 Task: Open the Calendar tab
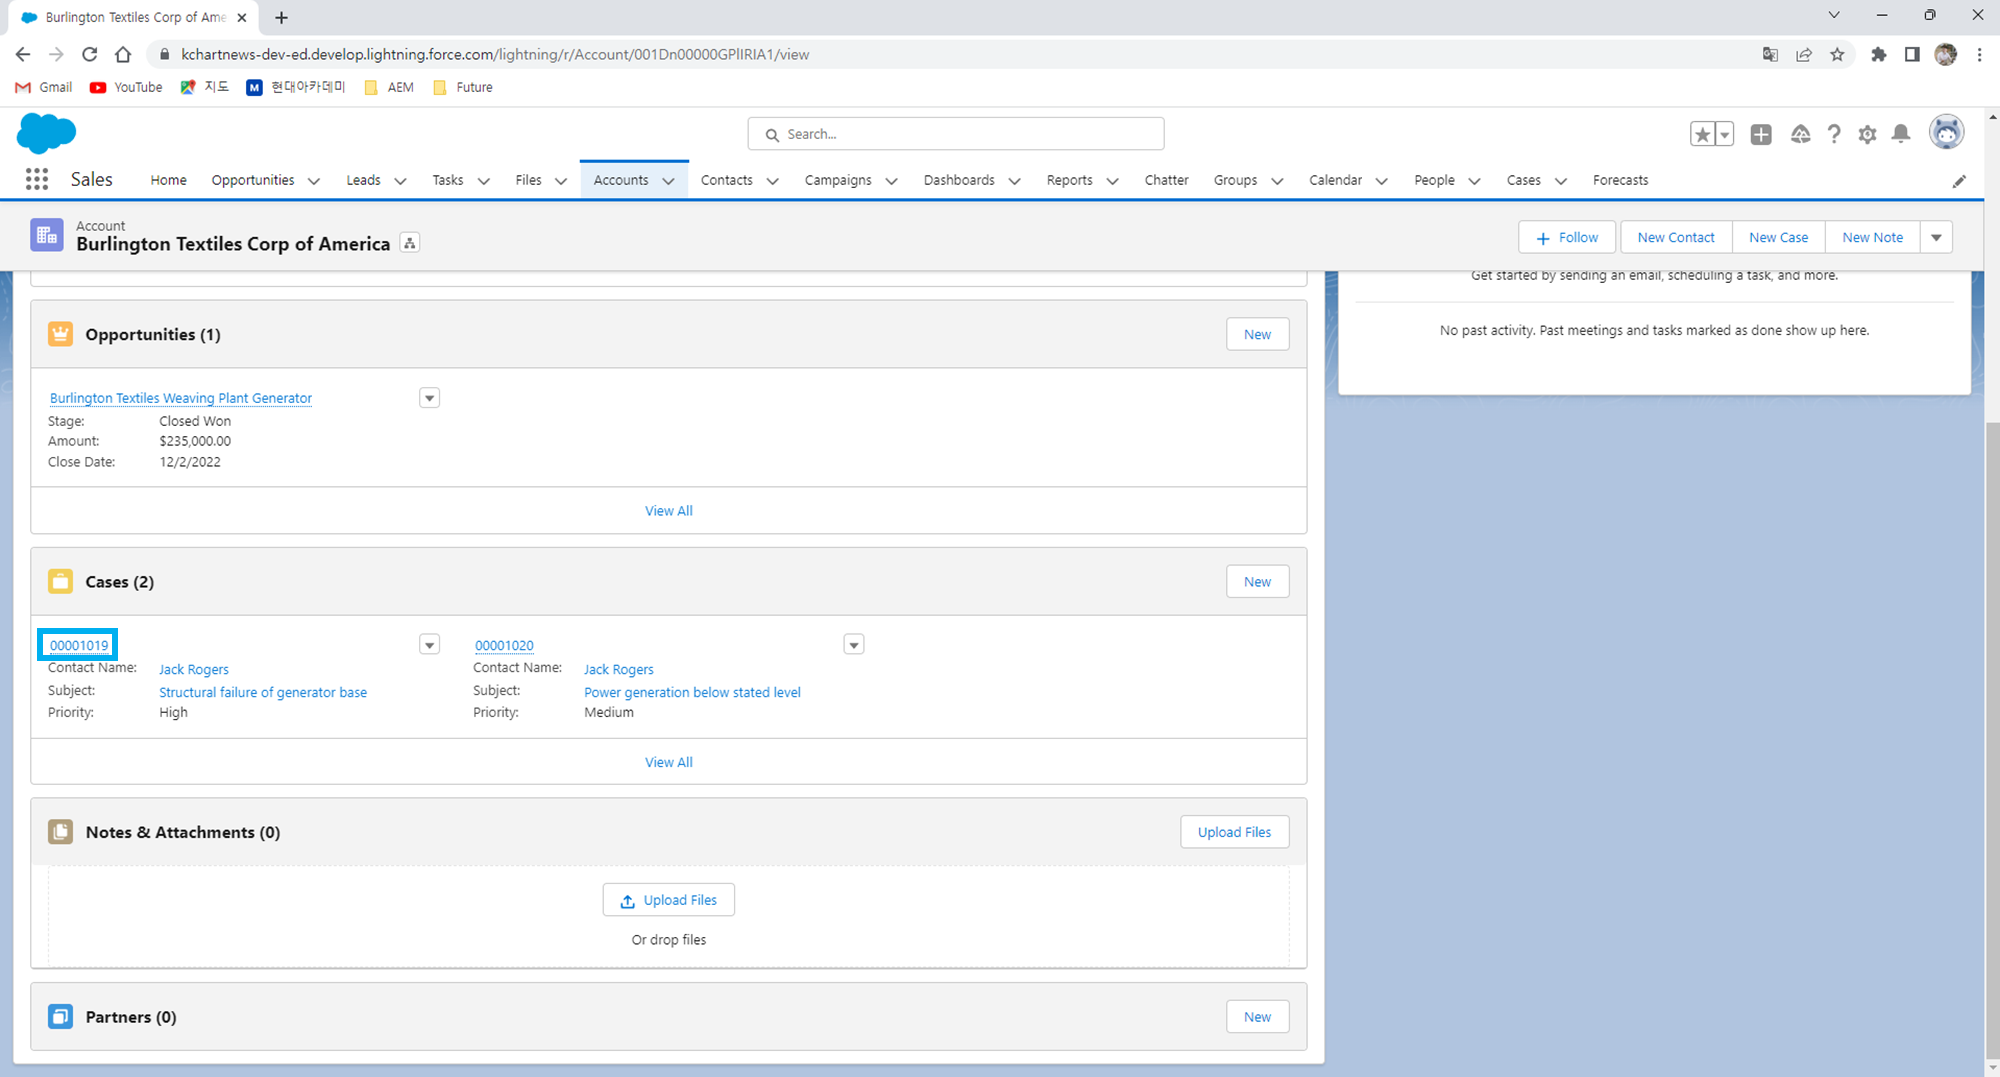tap(1335, 180)
